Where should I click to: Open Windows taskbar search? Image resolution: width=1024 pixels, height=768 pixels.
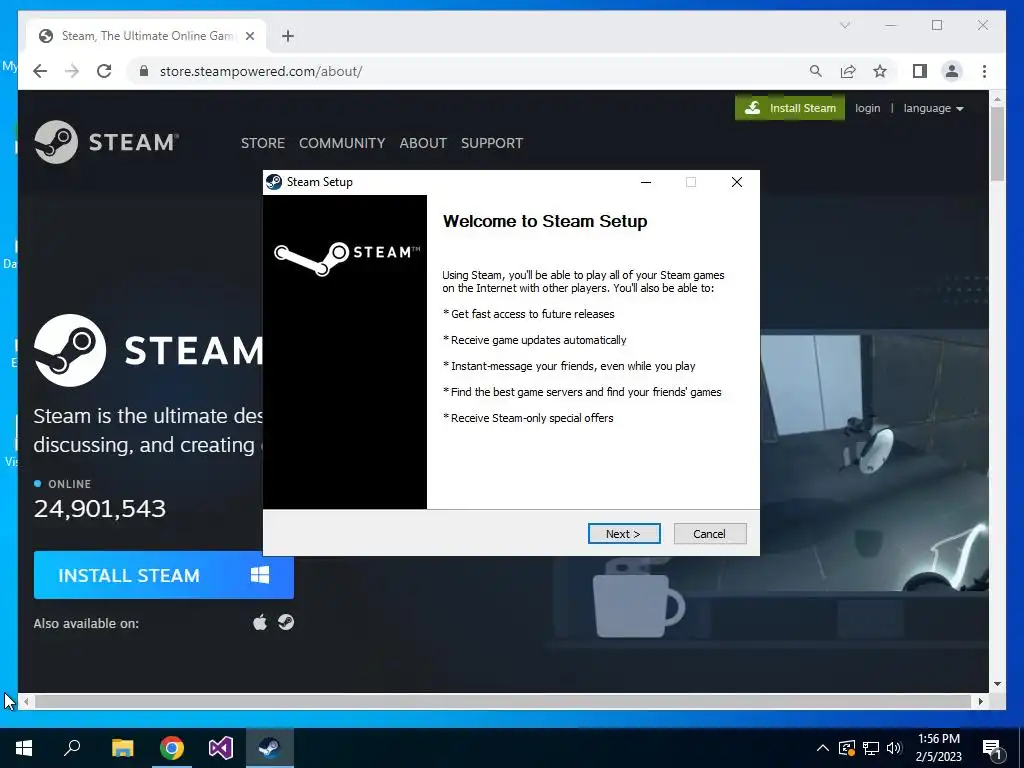tap(72, 748)
